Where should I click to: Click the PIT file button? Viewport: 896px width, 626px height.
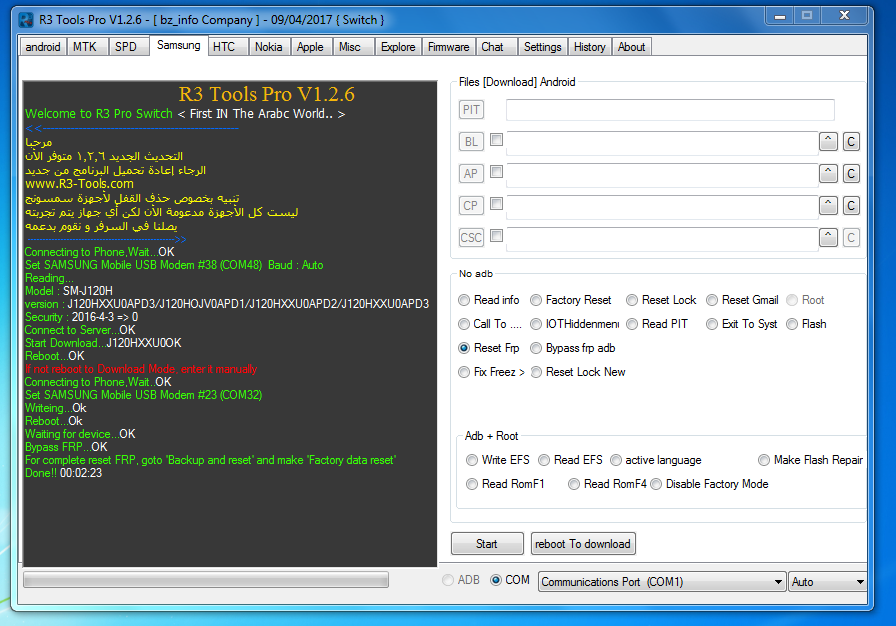click(471, 110)
